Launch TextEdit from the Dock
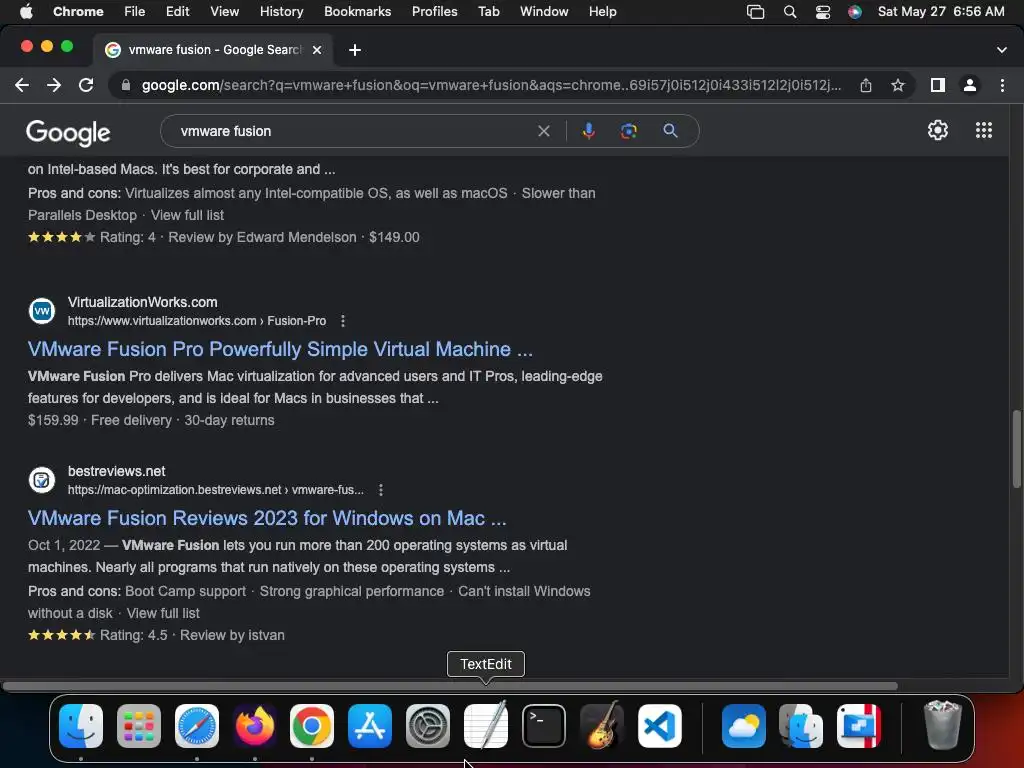 [486, 726]
